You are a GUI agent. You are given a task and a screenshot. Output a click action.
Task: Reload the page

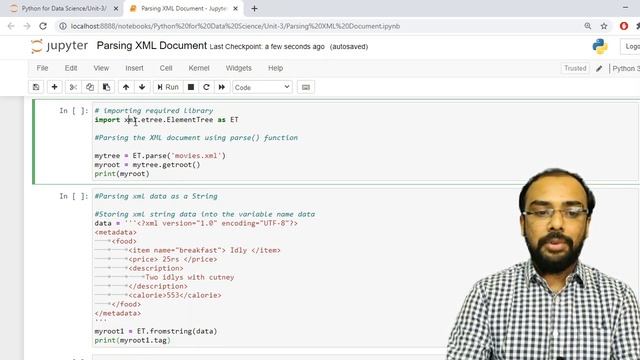pyautogui.click(x=43, y=26)
